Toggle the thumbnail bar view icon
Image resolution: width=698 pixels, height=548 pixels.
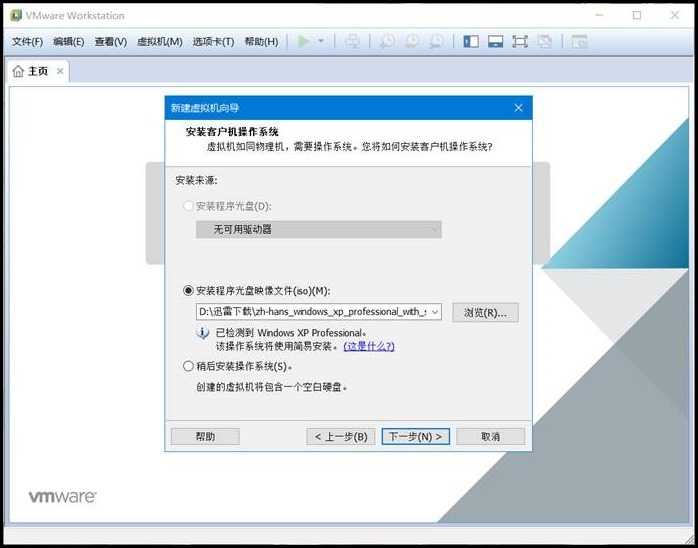(495, 41)
